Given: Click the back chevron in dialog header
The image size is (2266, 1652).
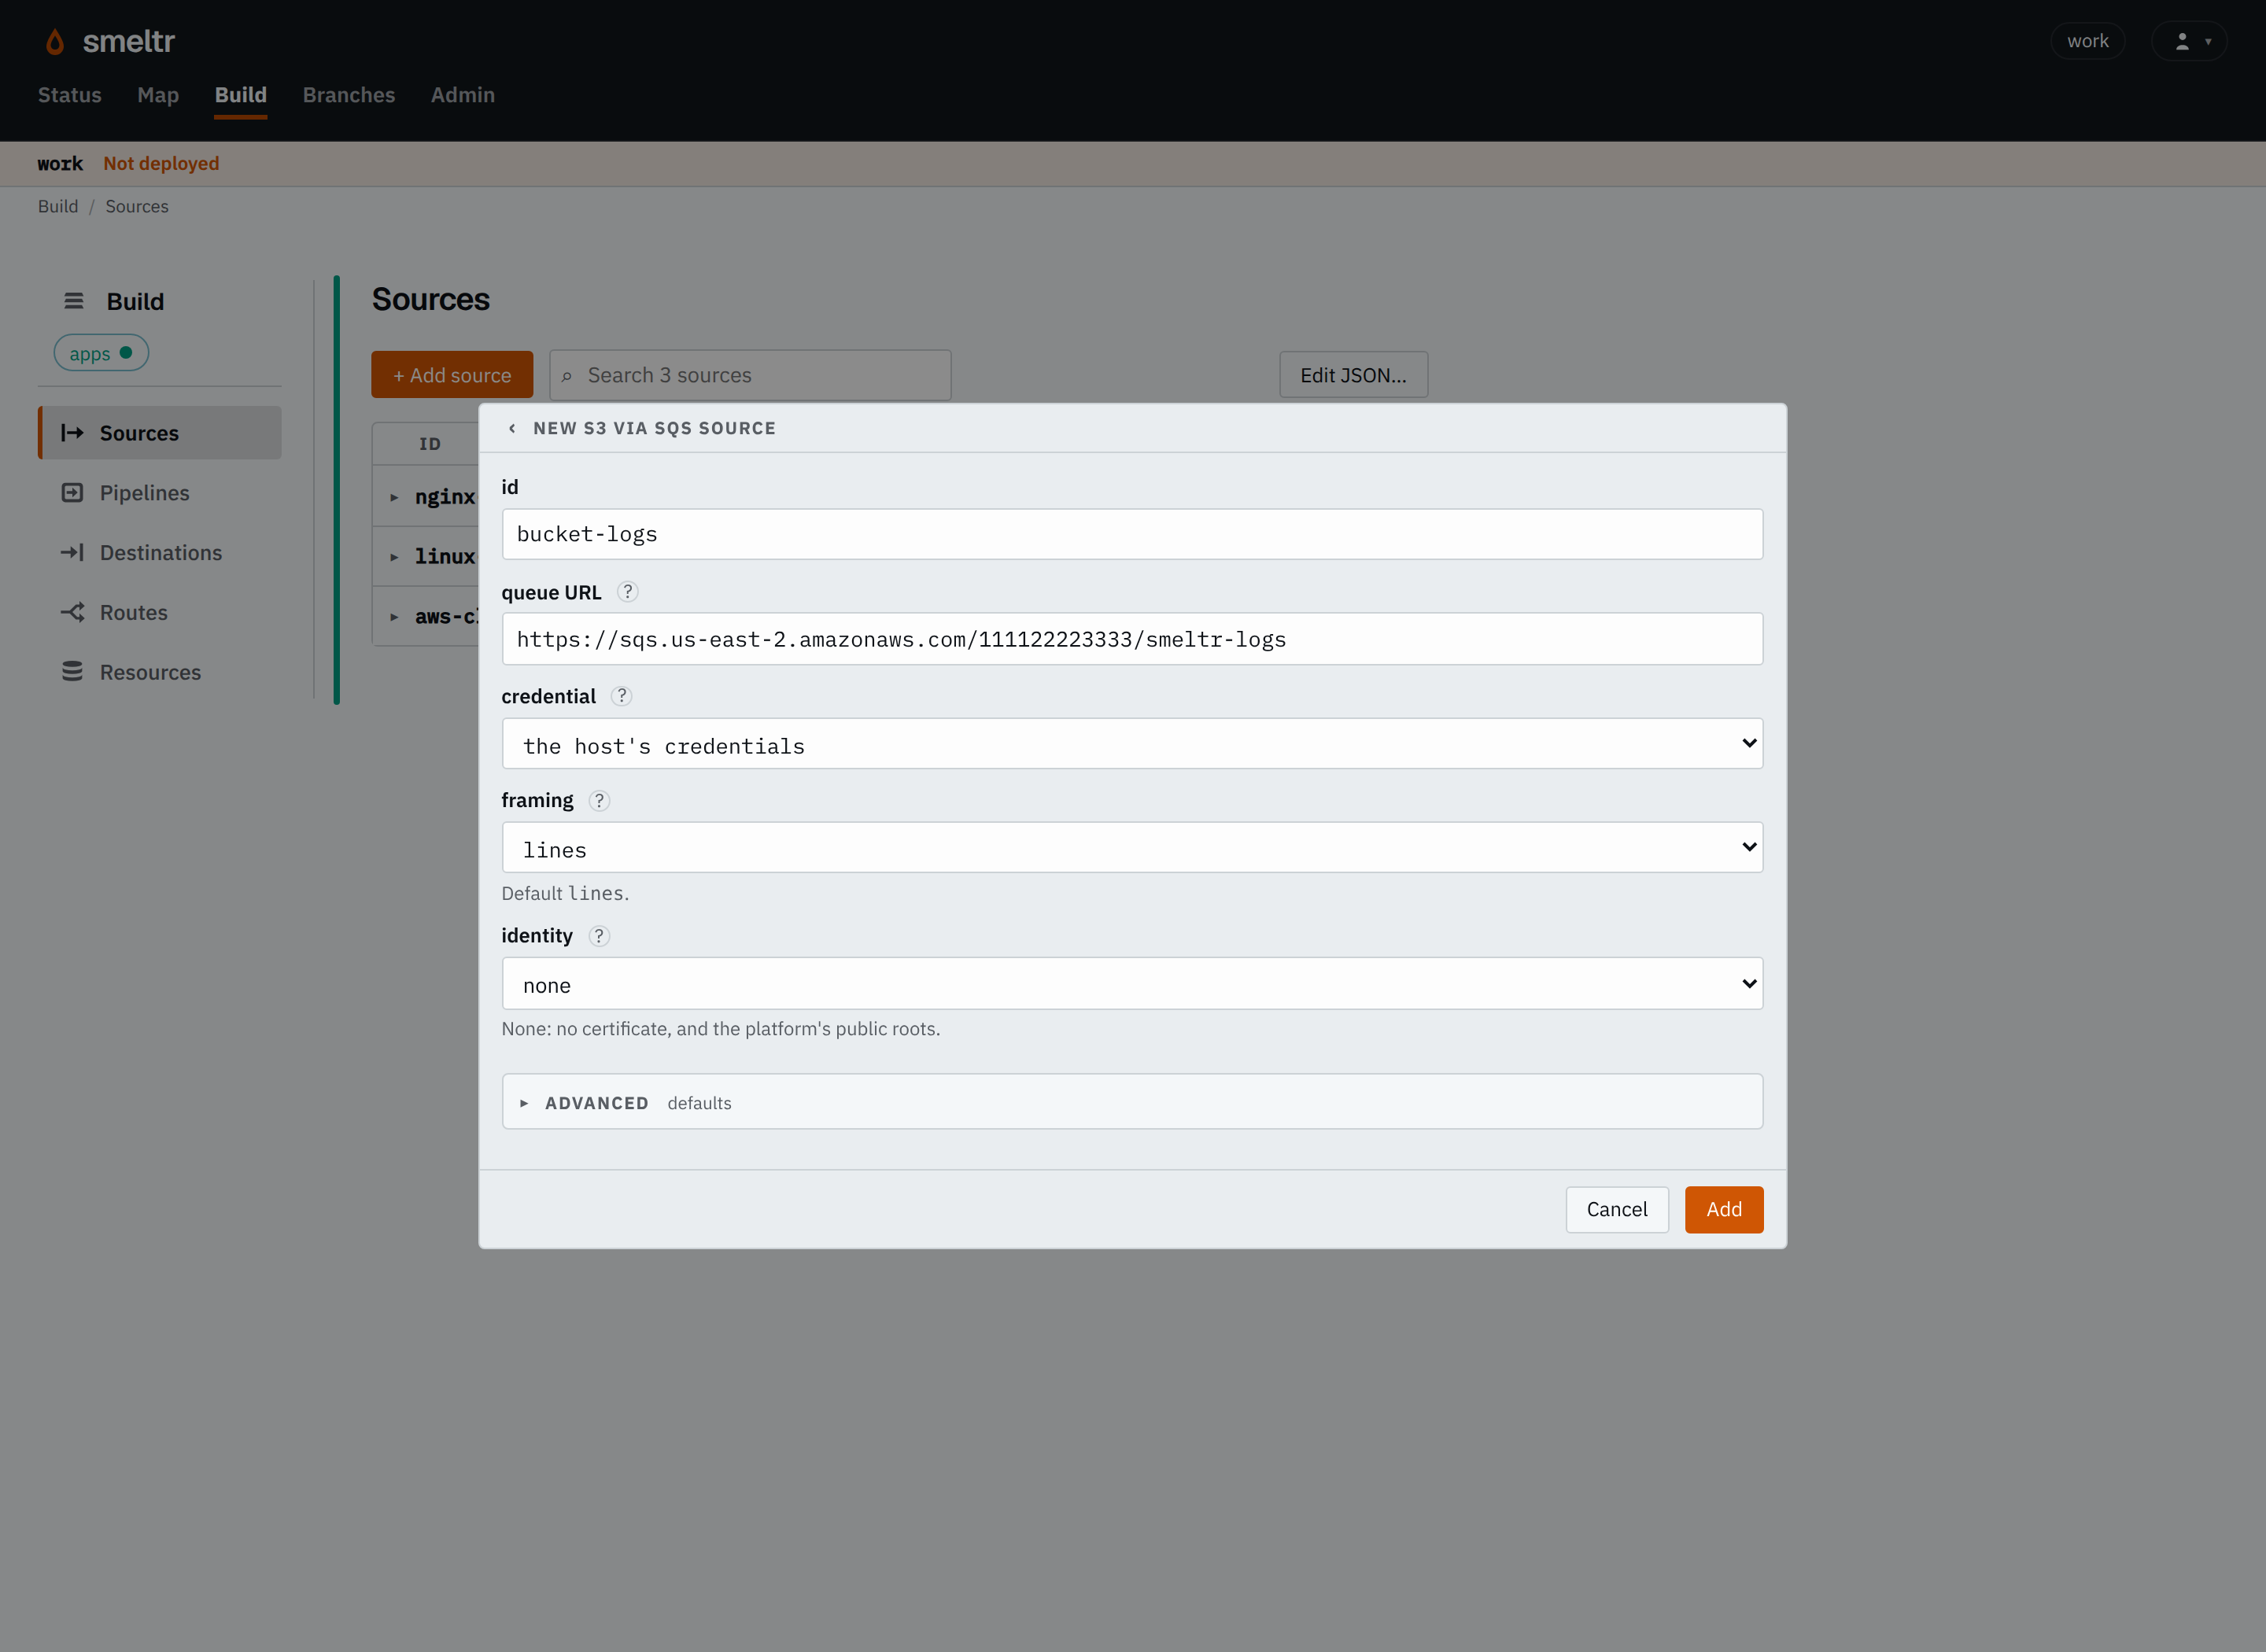Looking at the screenshot, I should (x=512, y=428).
